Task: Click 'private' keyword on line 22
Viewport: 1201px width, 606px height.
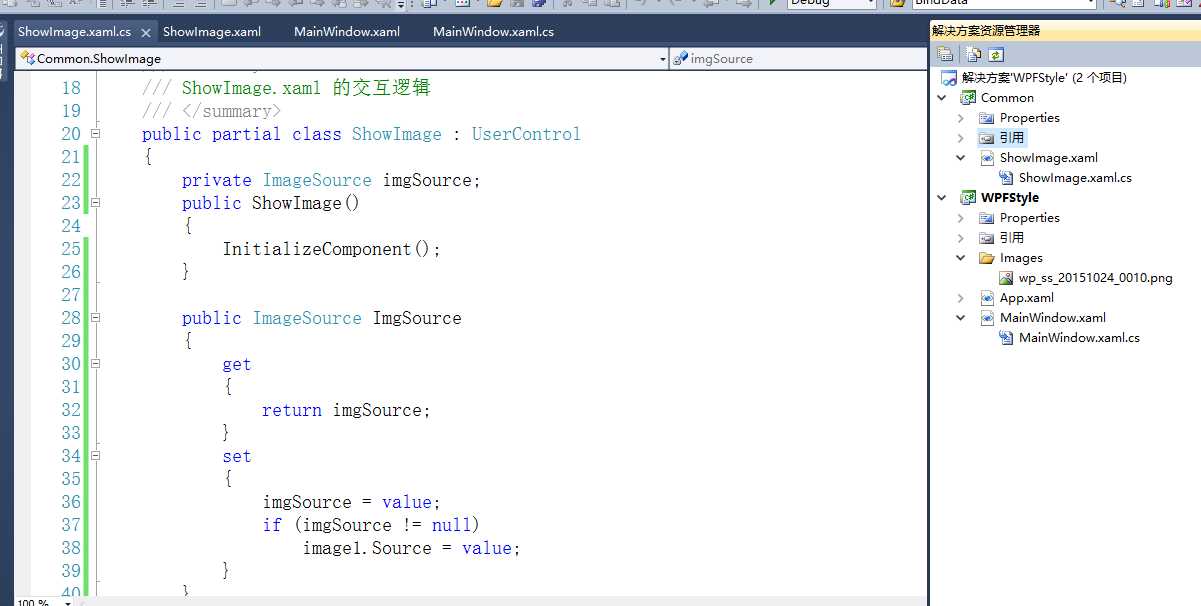Action: point(217,180)
